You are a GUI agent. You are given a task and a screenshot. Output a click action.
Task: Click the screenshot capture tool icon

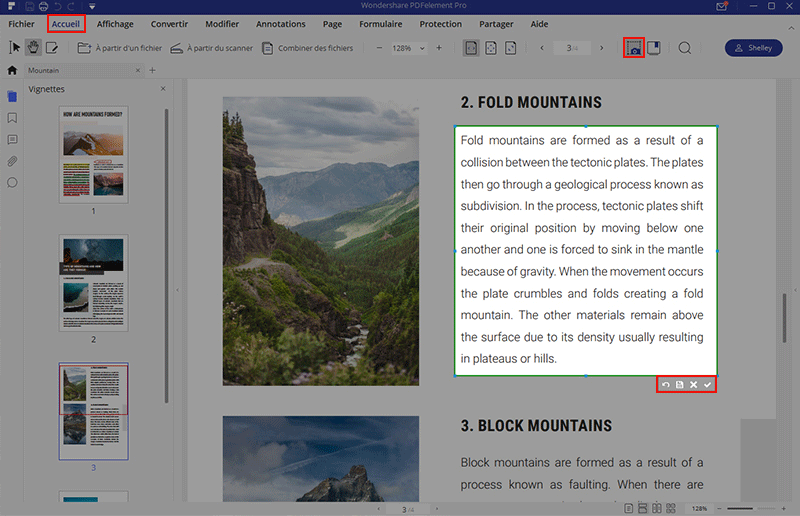(634, 48)
